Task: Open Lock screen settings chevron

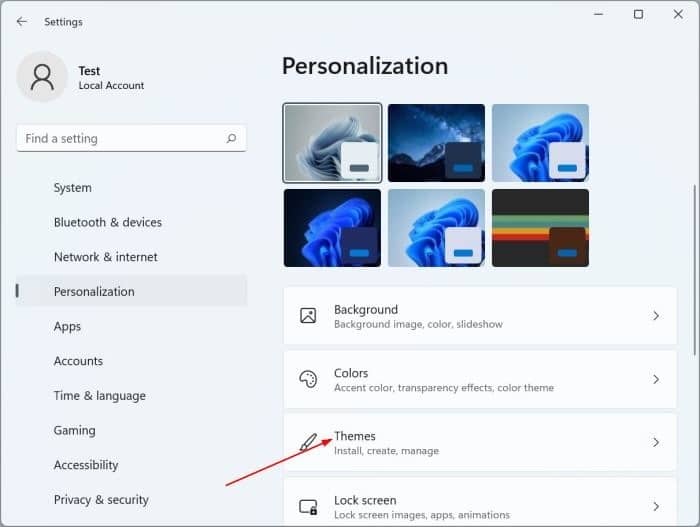Action: [x=656, y=506]
